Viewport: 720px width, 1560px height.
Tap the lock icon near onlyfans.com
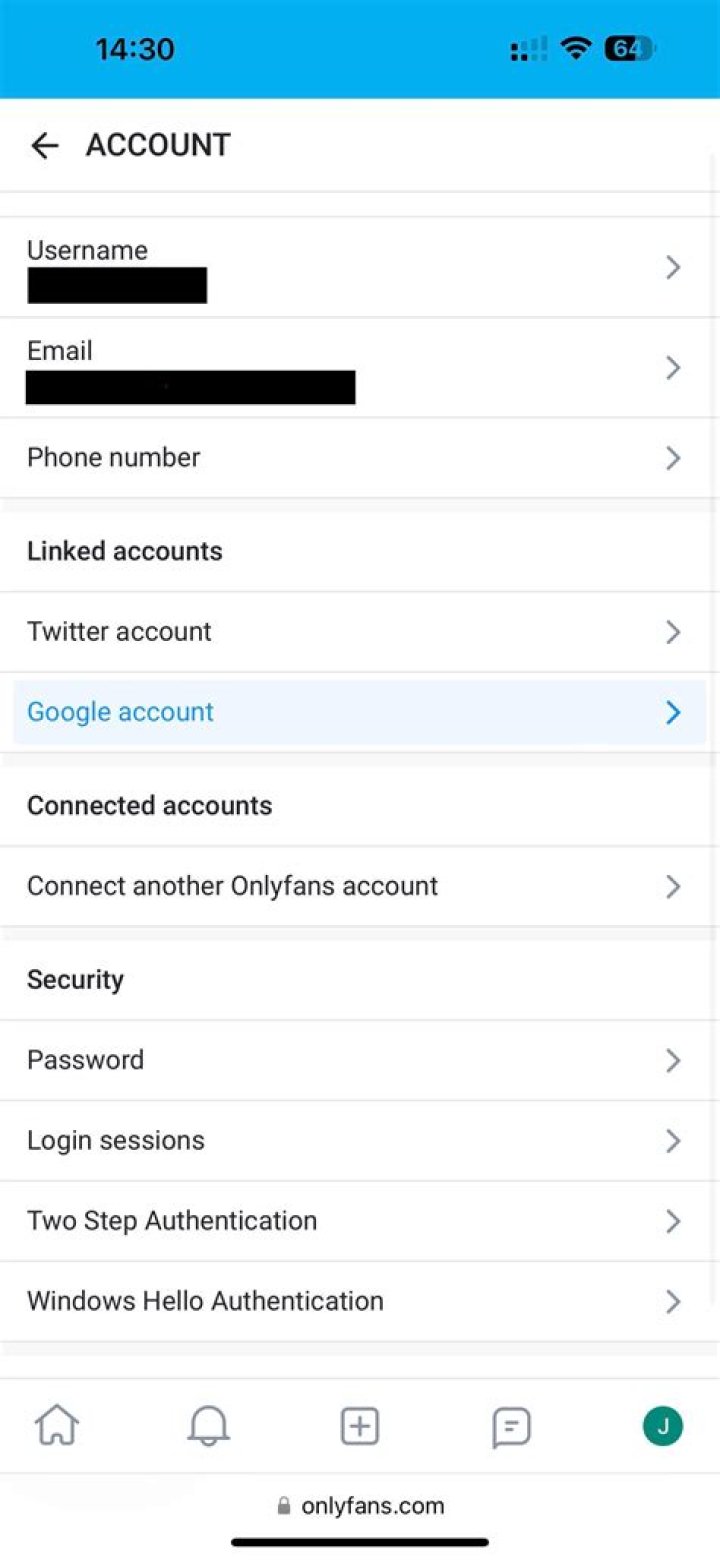(x=282, y=1506)
